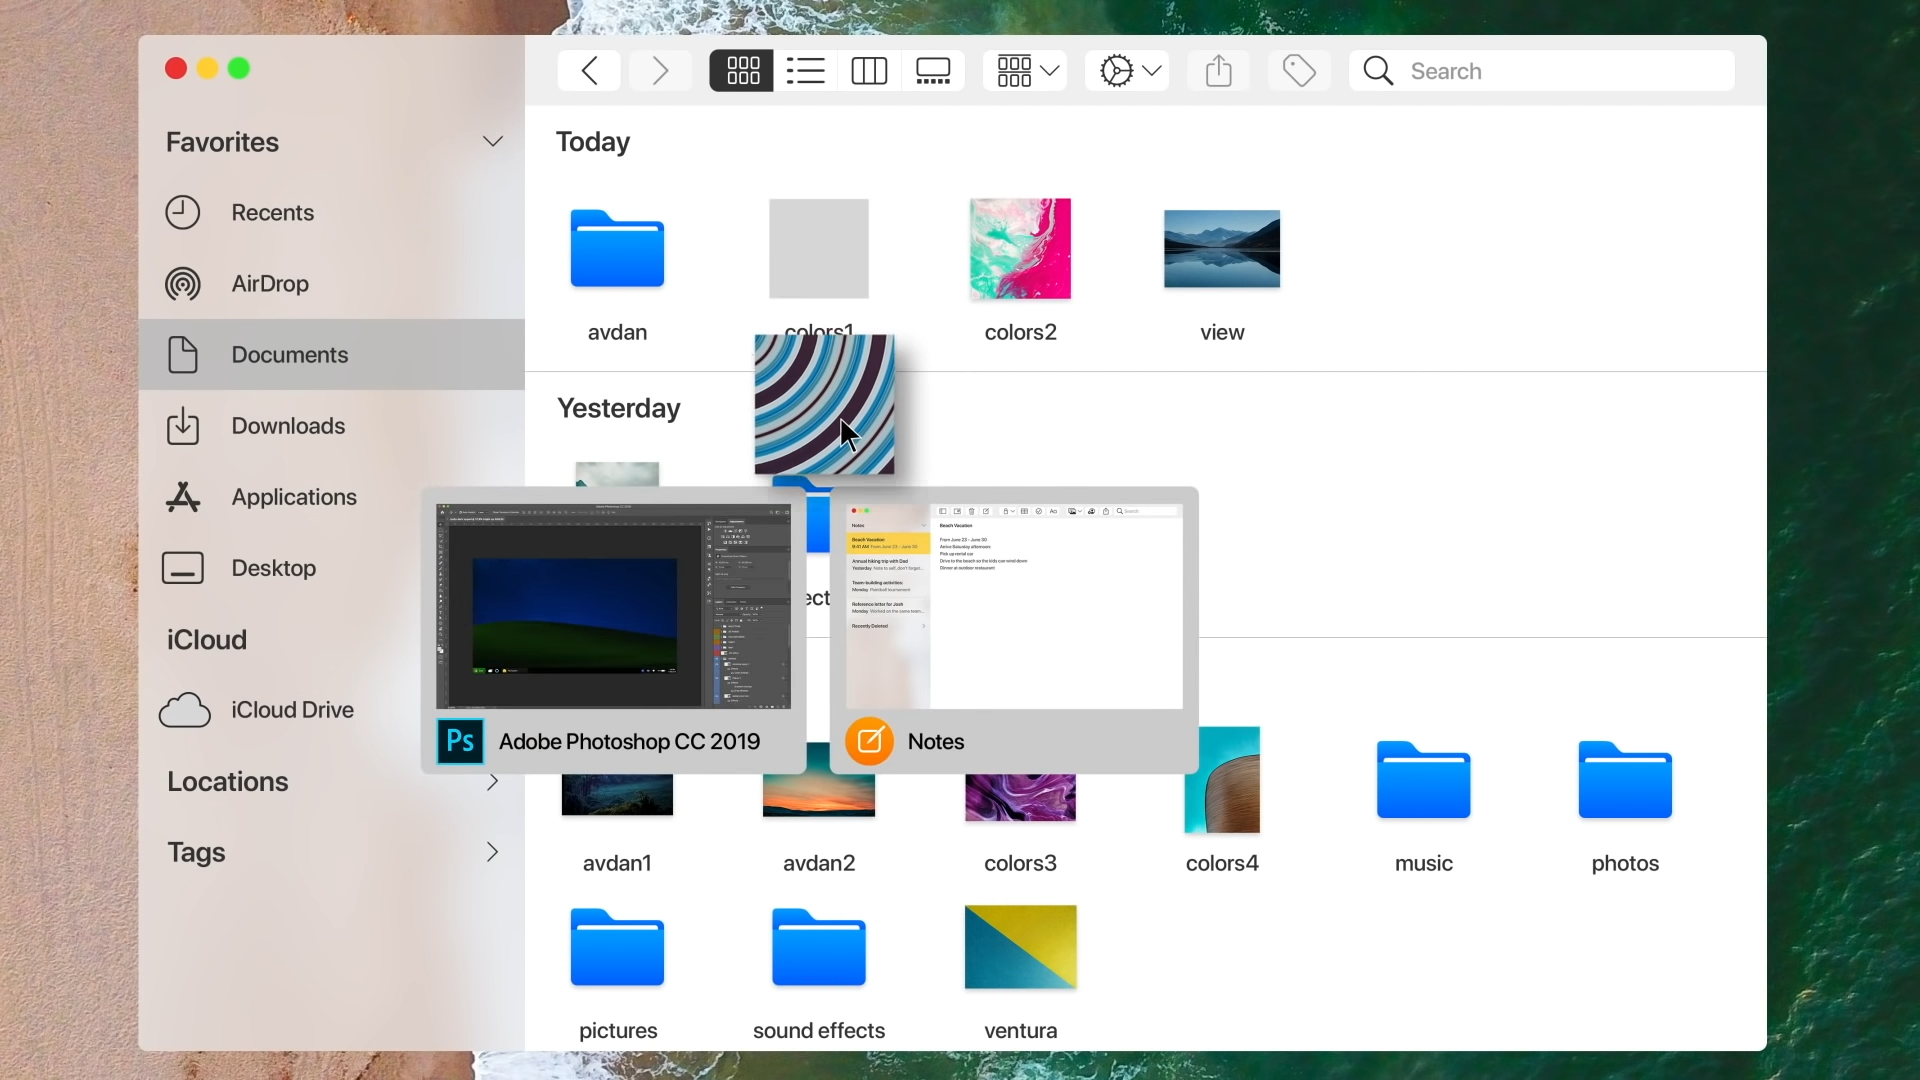Click the Search field
1920x1080 pixels.
point(1542,71)
